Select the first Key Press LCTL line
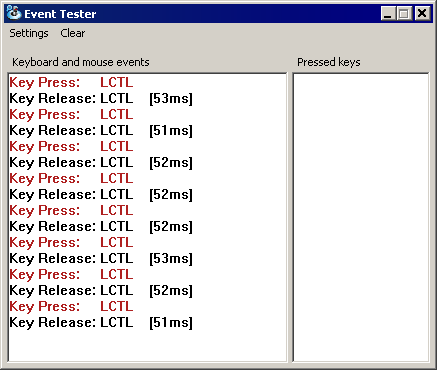The width and height of the screenshot is (437, 370). tap(71, 82)
